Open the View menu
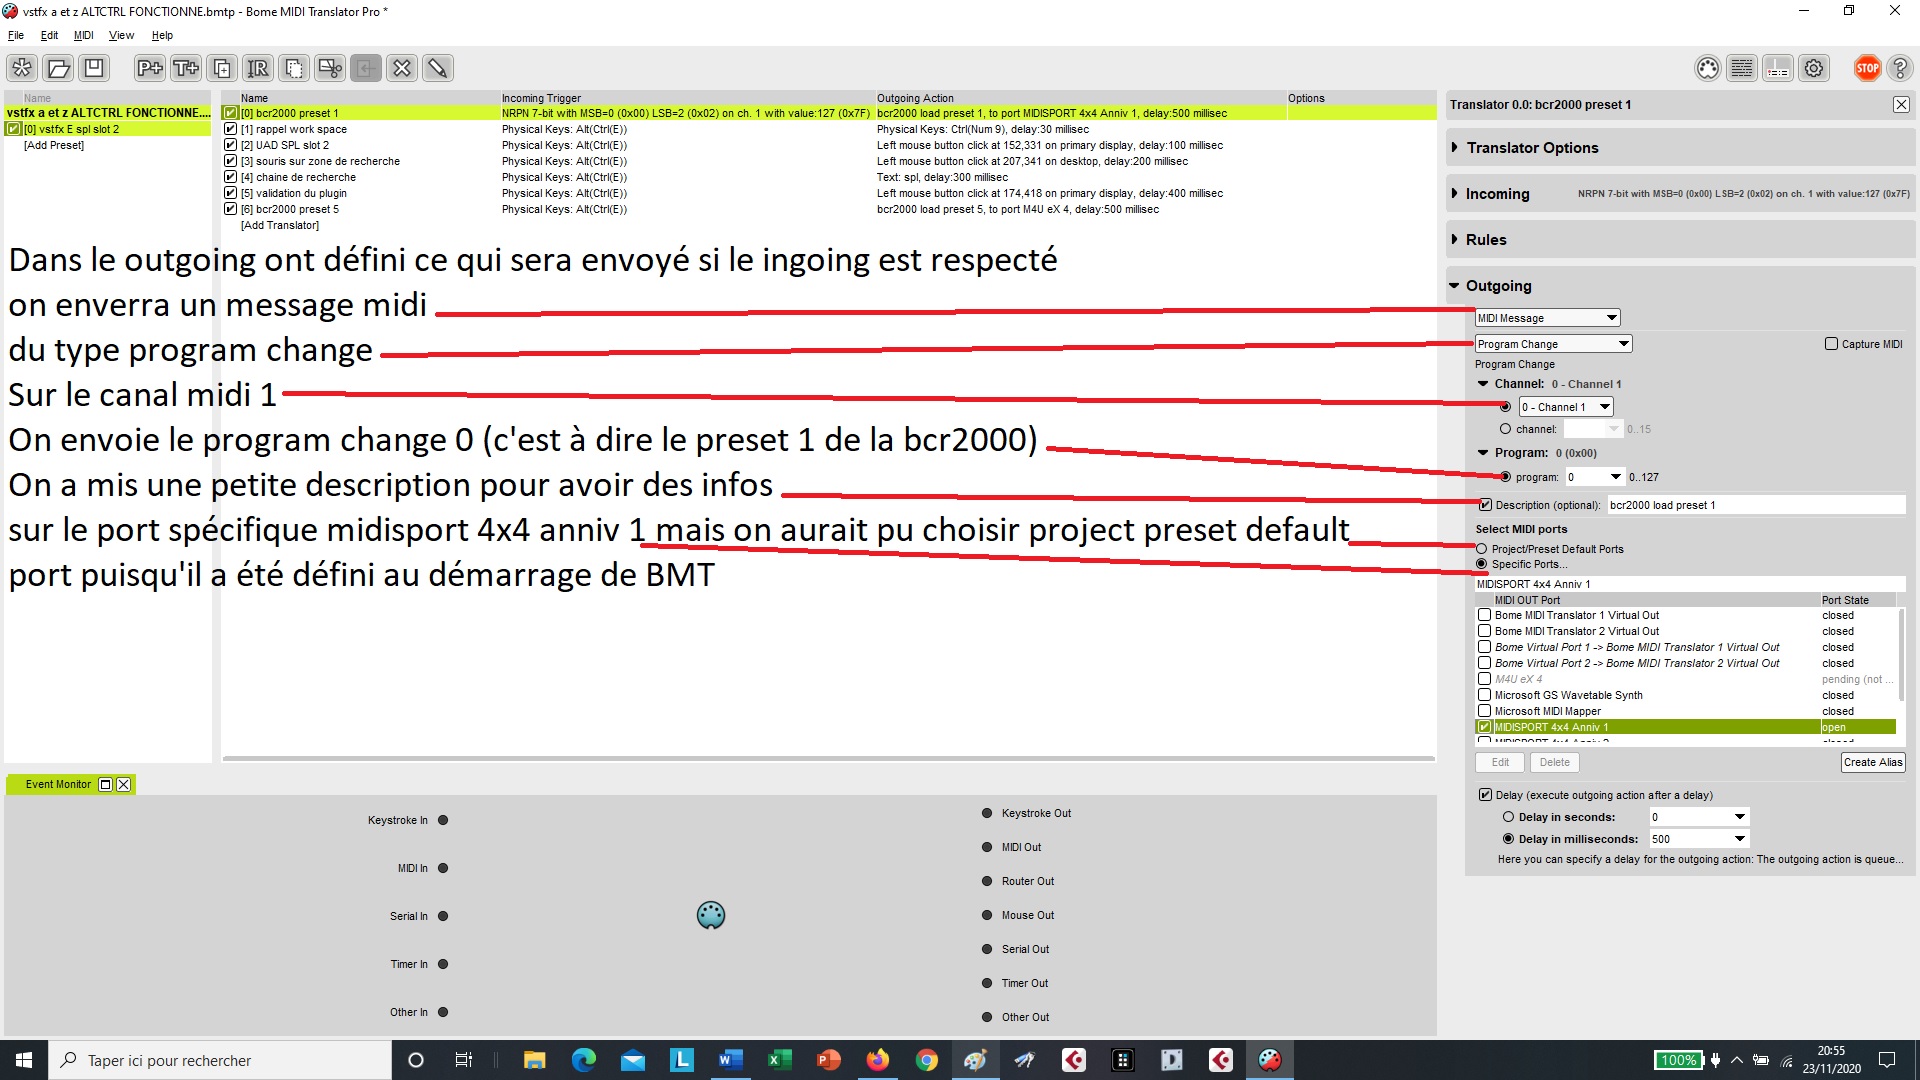This screenshot has width=1920, height=1080. tap(121, 35)
